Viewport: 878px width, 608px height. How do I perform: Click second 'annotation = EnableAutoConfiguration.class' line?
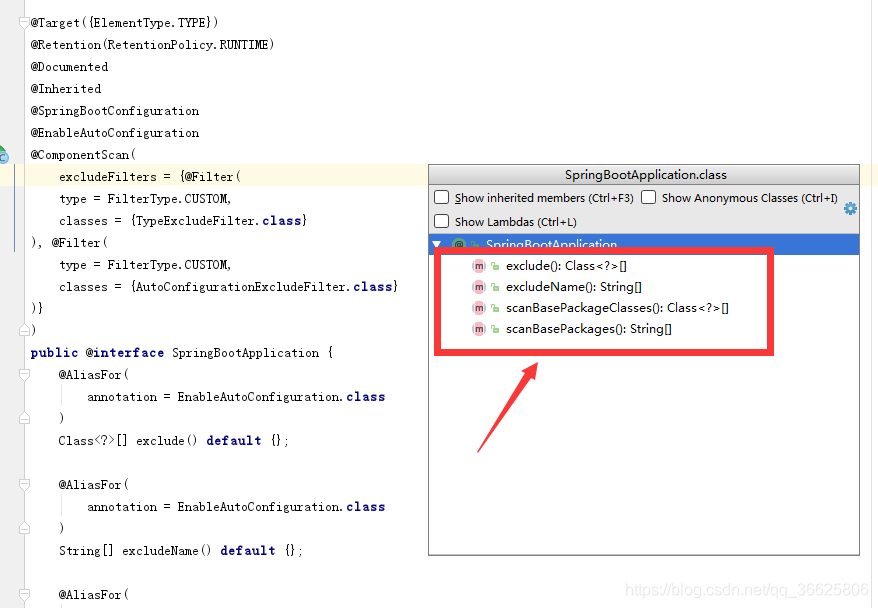tap(236, 507)
